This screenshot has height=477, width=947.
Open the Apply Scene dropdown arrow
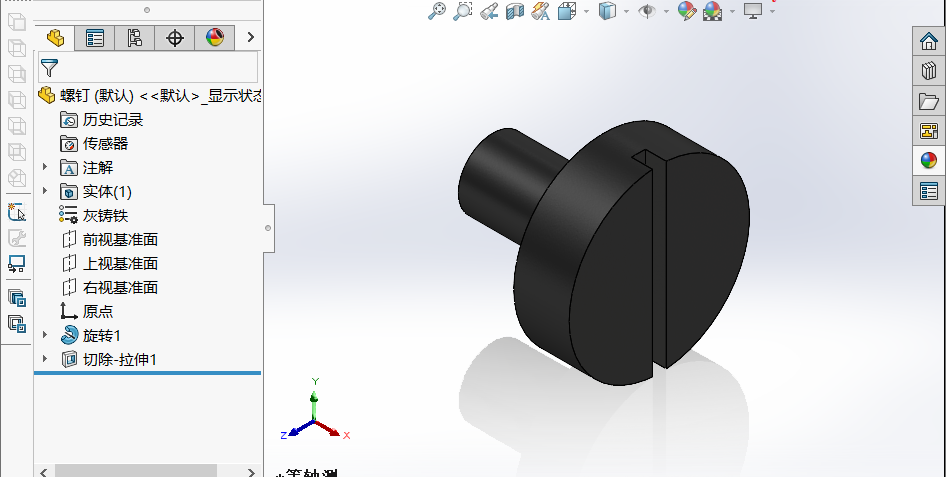pos(733,11)
